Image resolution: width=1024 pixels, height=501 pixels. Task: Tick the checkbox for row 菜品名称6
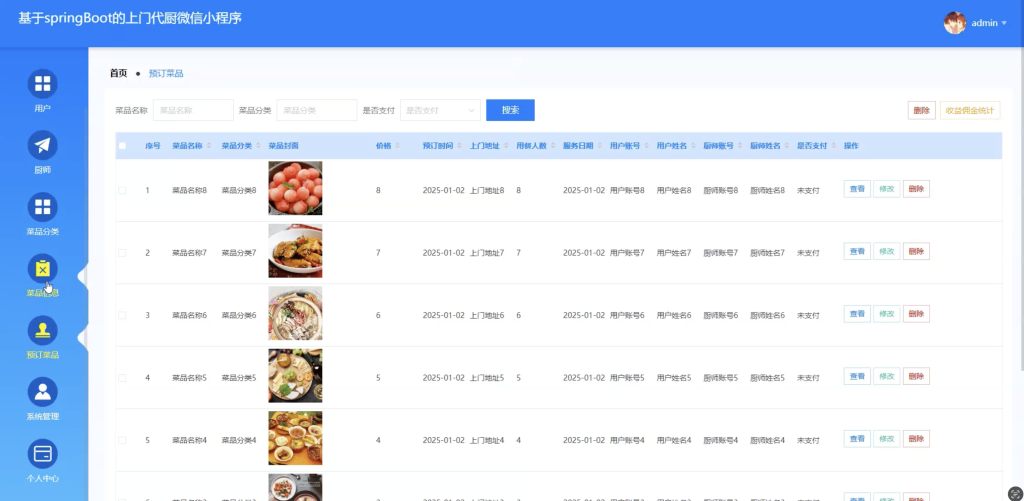click(122, 315)
